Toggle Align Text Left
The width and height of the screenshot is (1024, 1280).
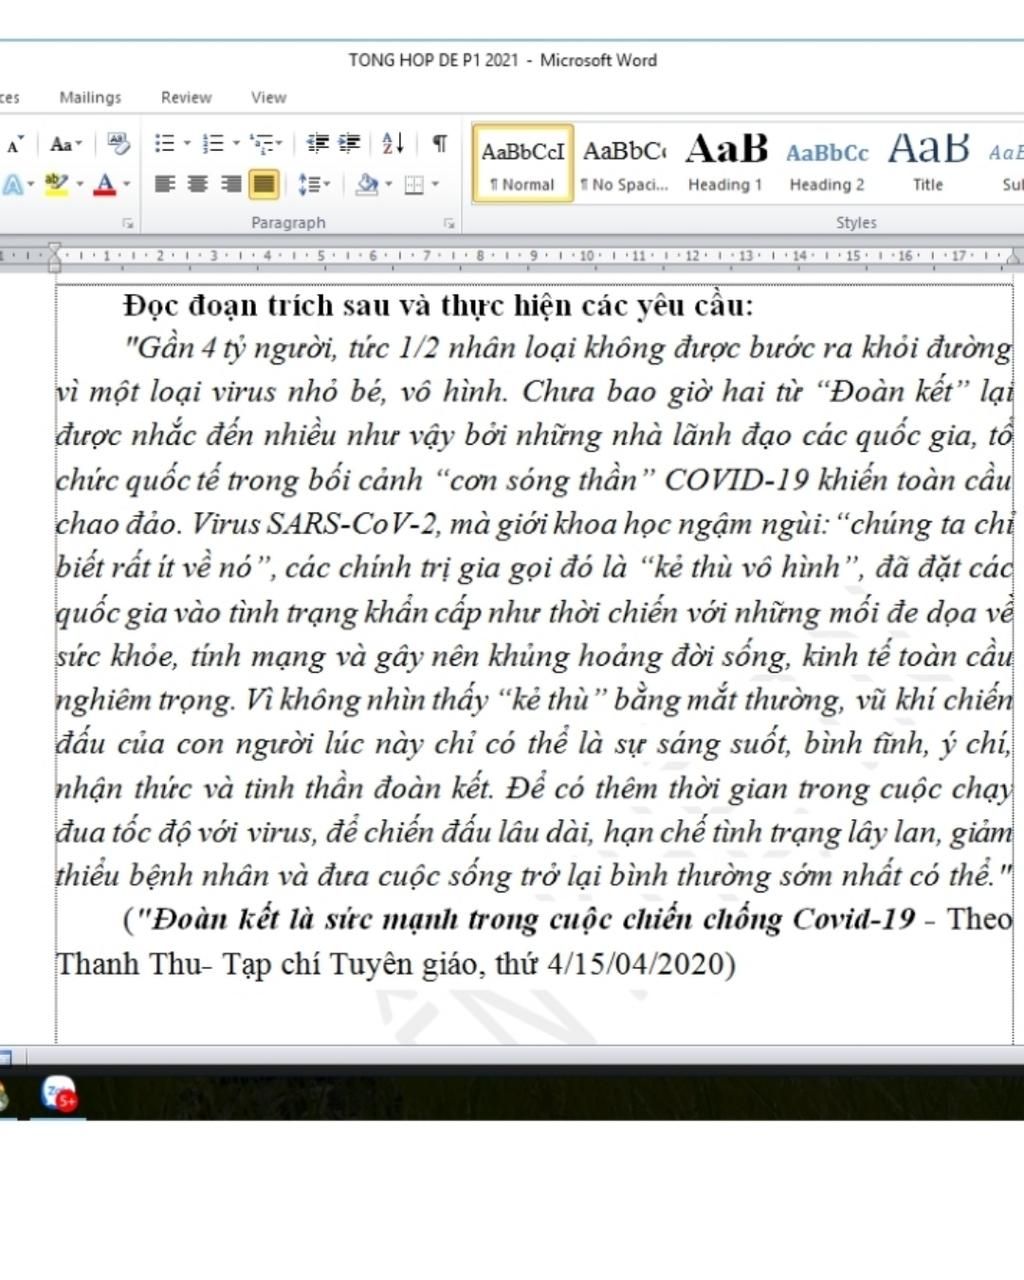pyautogui.click(x=165, y=184)
